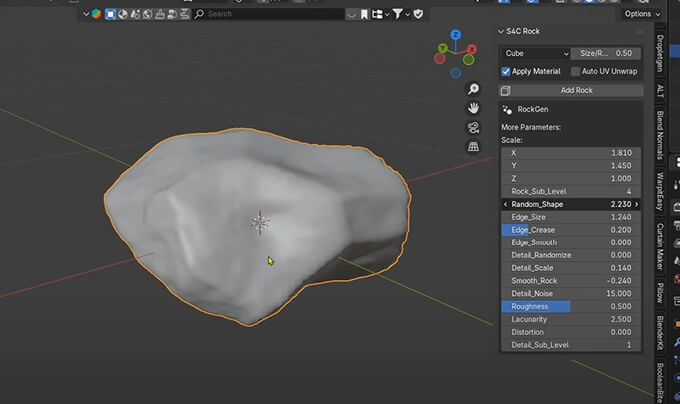This screenshot has height=404, width=680.
Task: Increase Random_Shape with the right arrow
Action: click(x=636, y=204)
